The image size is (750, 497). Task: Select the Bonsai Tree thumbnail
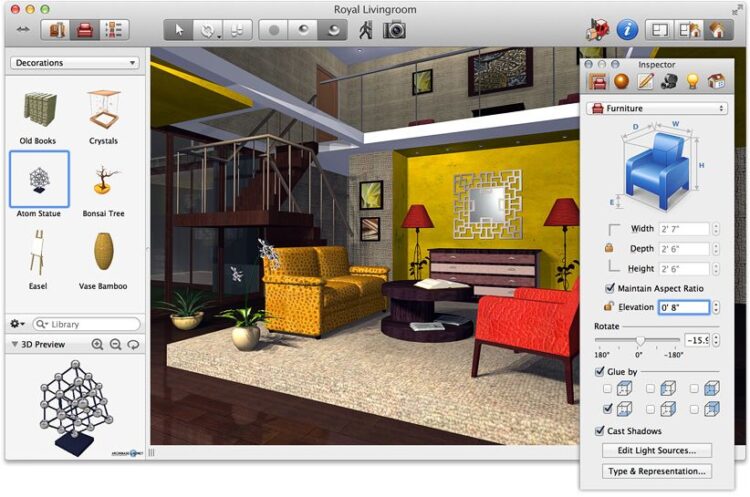pyautogui.click(x=102, y=180)
